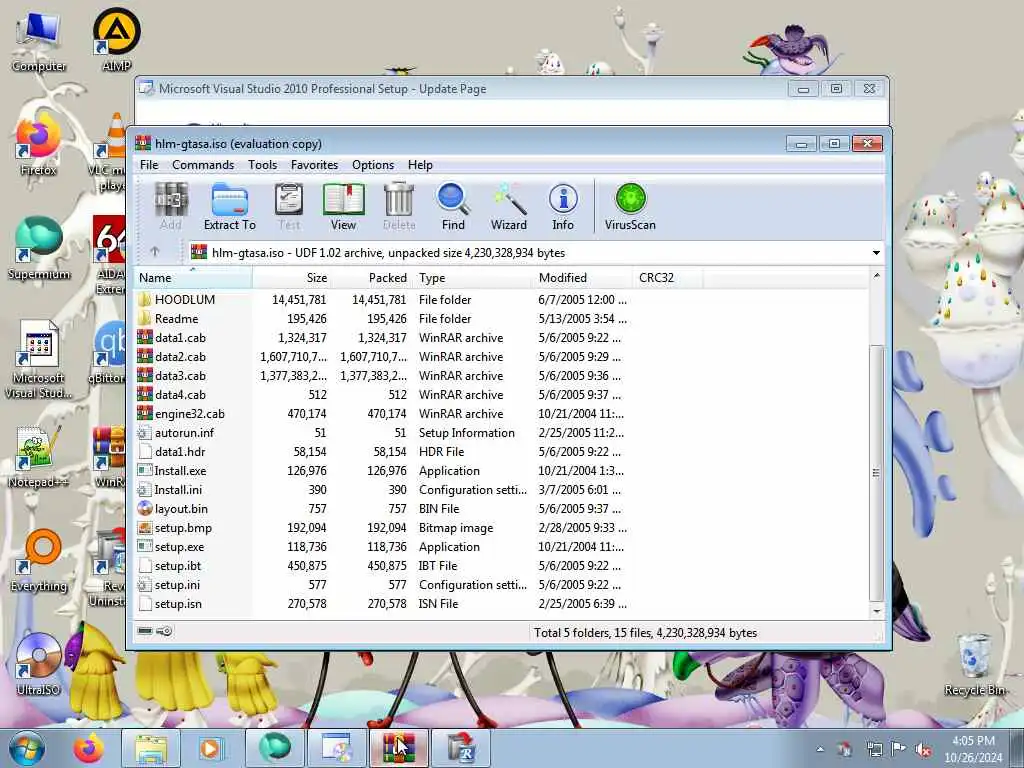Show hidden system tray icons

click(x=820, y=749)
